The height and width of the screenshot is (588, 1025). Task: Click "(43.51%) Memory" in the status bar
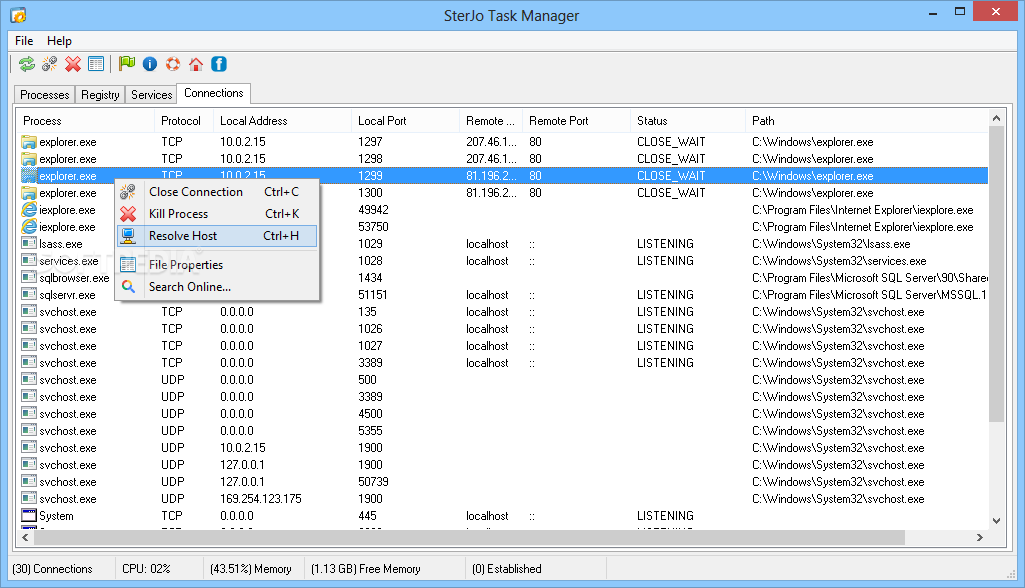250,569
